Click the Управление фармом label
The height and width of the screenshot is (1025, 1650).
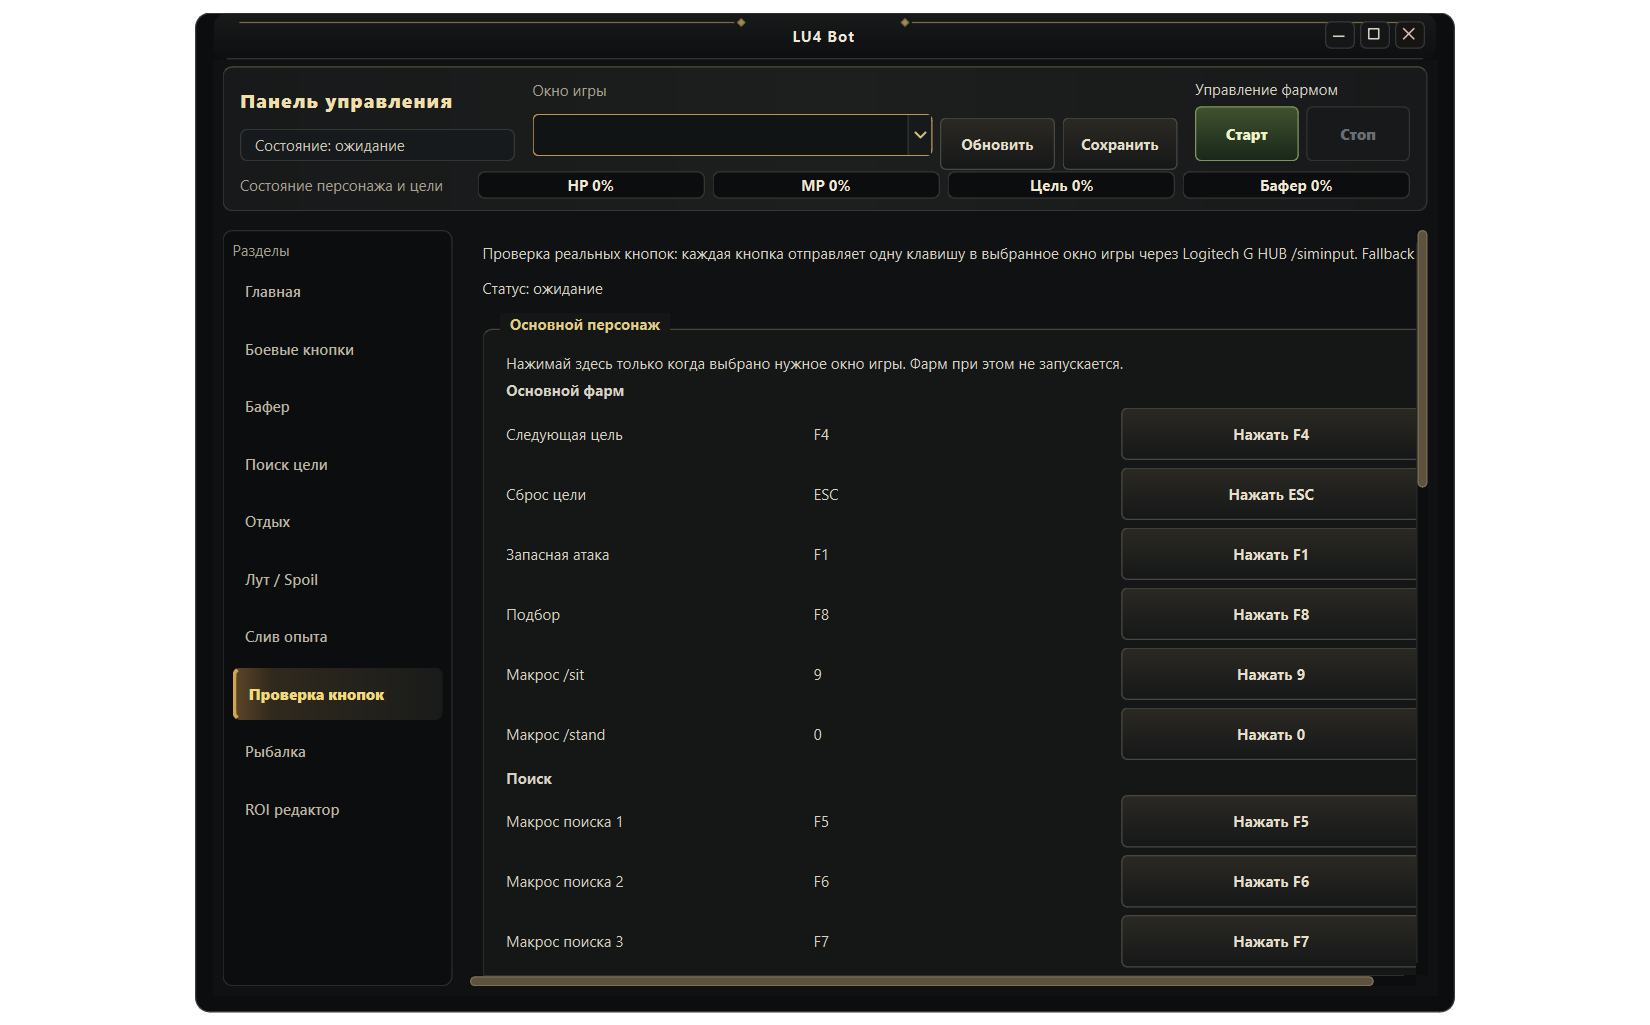click(x=1266, y=90)
